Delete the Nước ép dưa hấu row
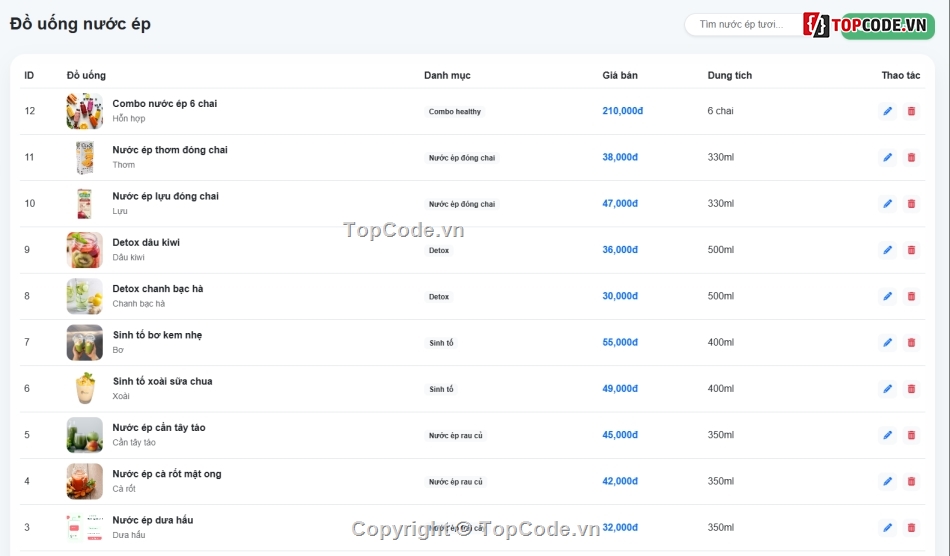The height and width of the screenshot is (556, 950). tap(911, 528)
